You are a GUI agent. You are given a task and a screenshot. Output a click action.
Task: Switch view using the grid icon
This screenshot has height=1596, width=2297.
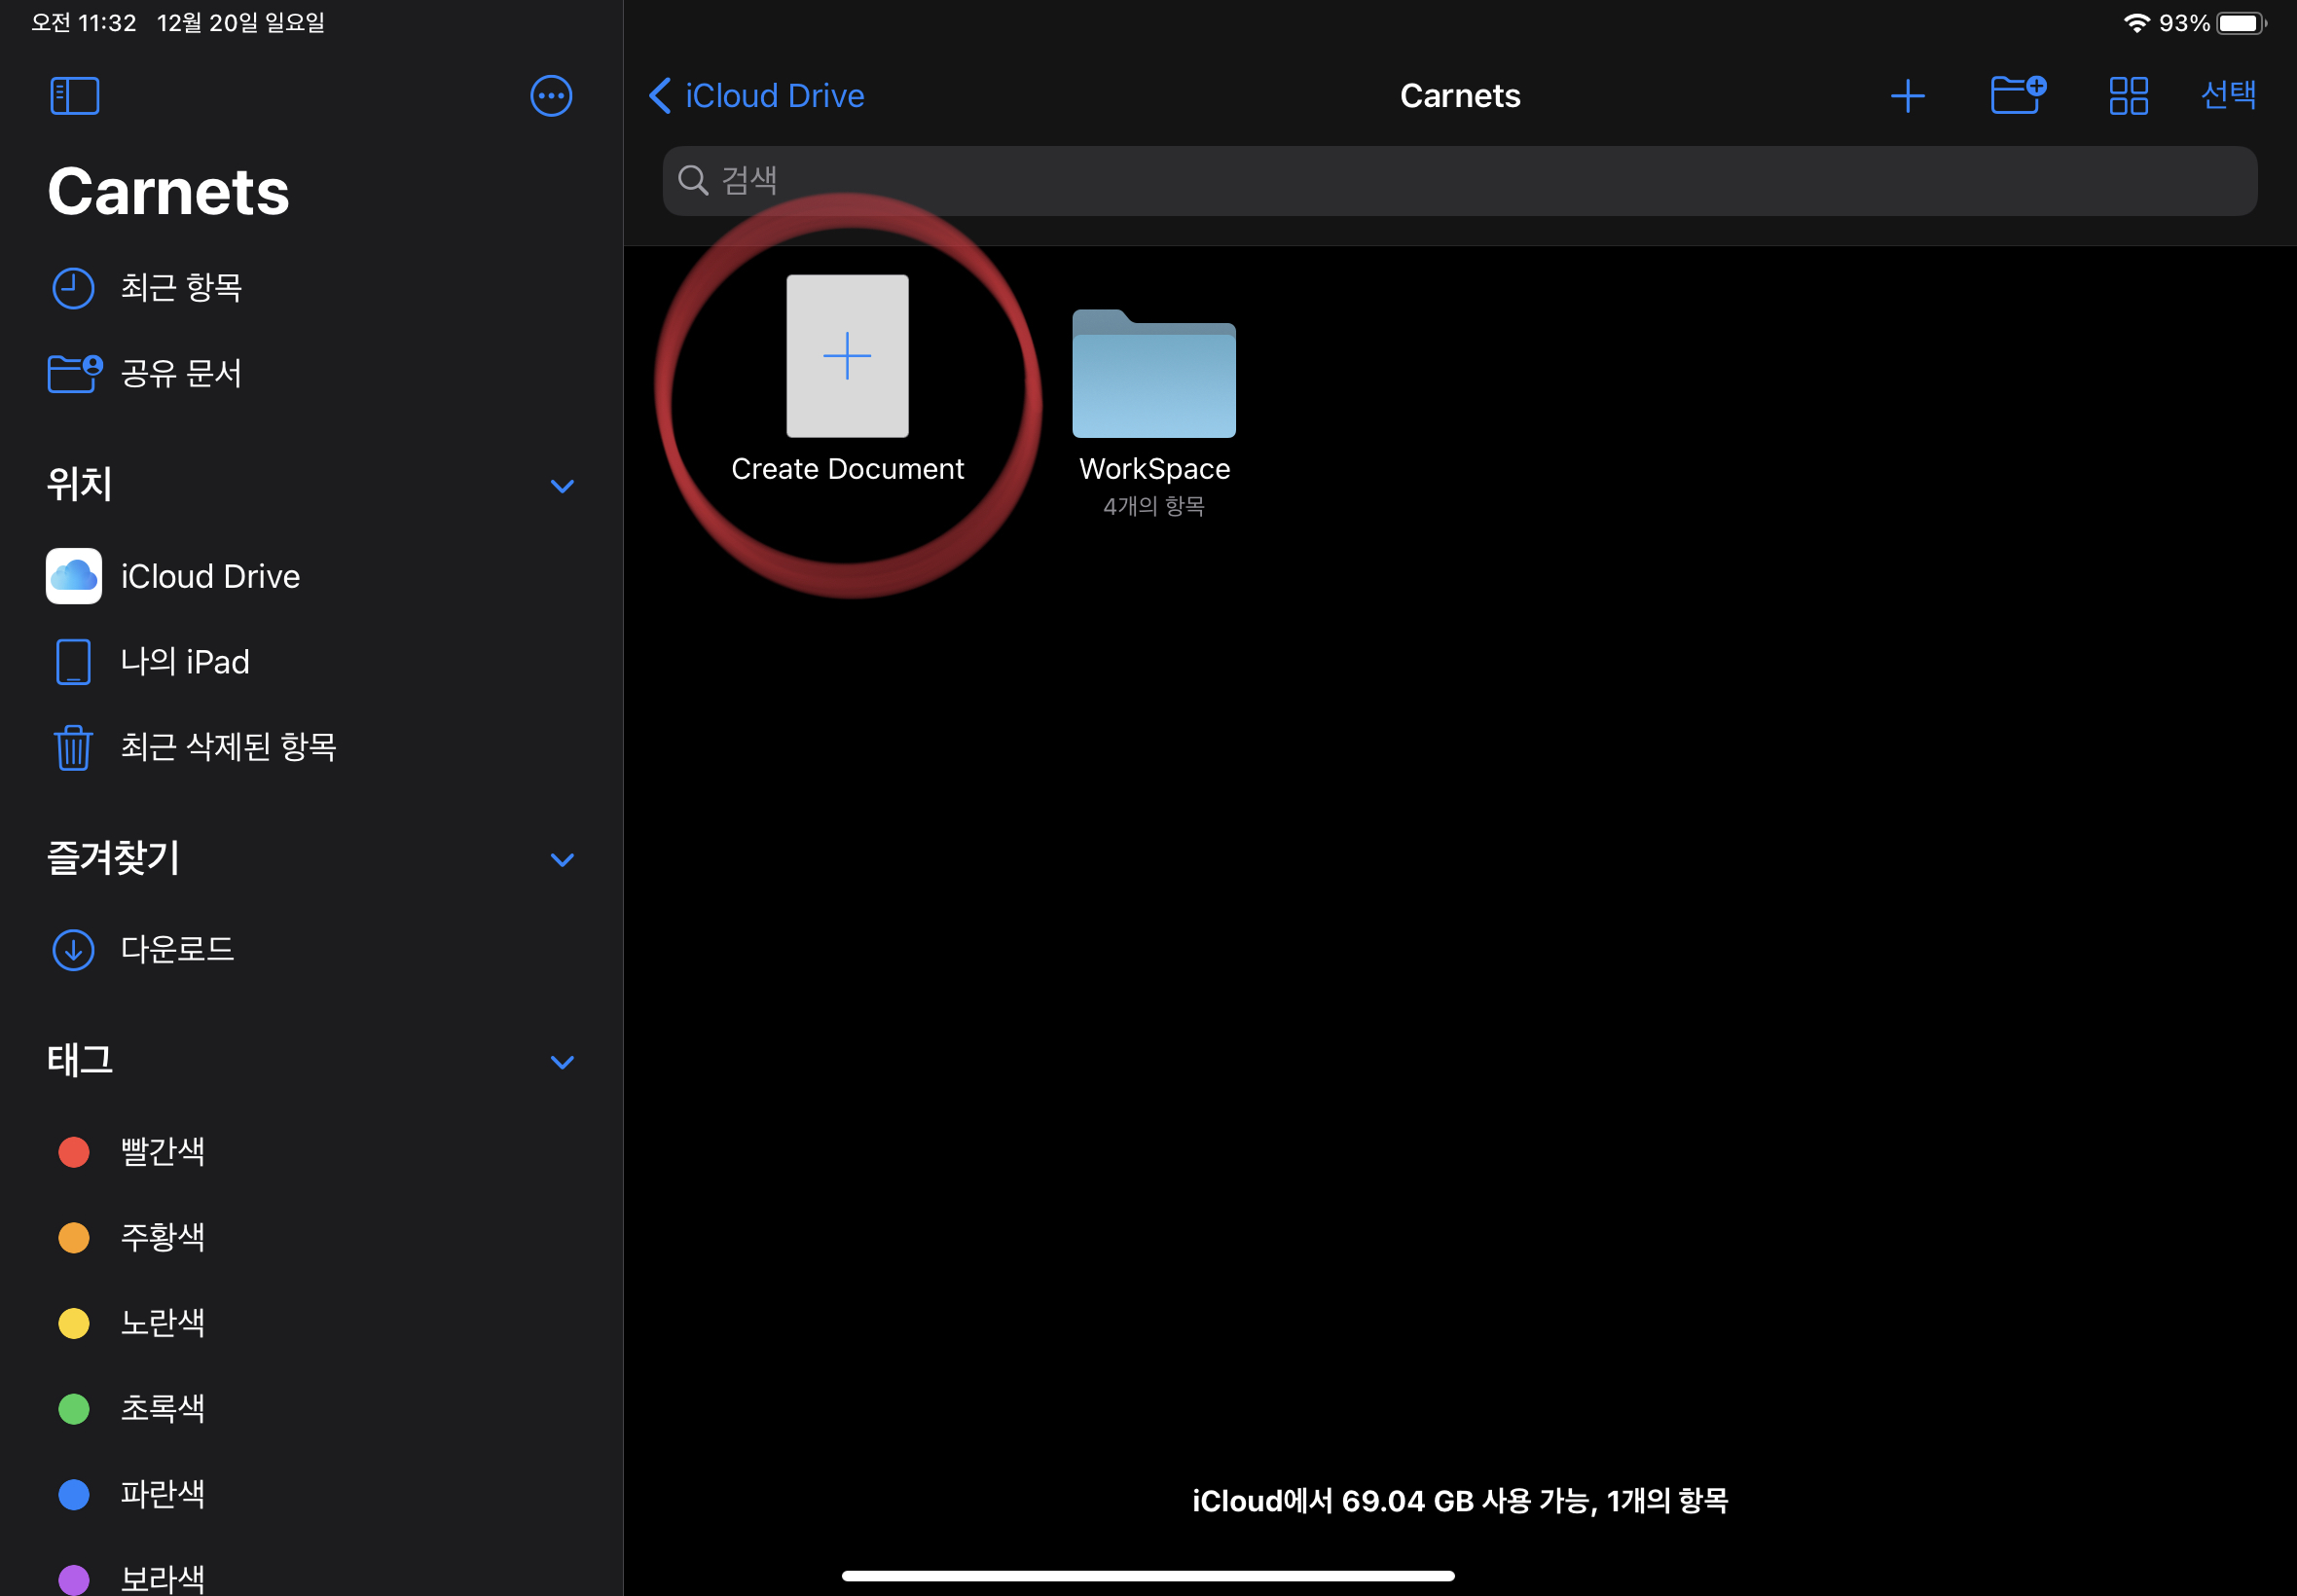[x=2128, y=96]
